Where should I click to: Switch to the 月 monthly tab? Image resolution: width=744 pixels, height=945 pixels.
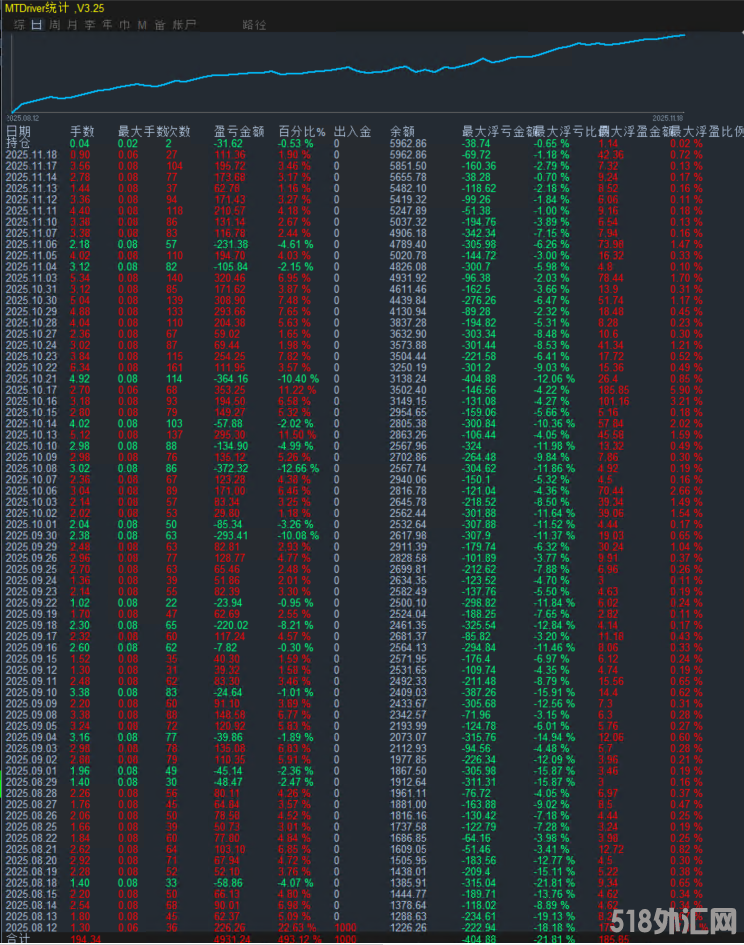point(72,24)
